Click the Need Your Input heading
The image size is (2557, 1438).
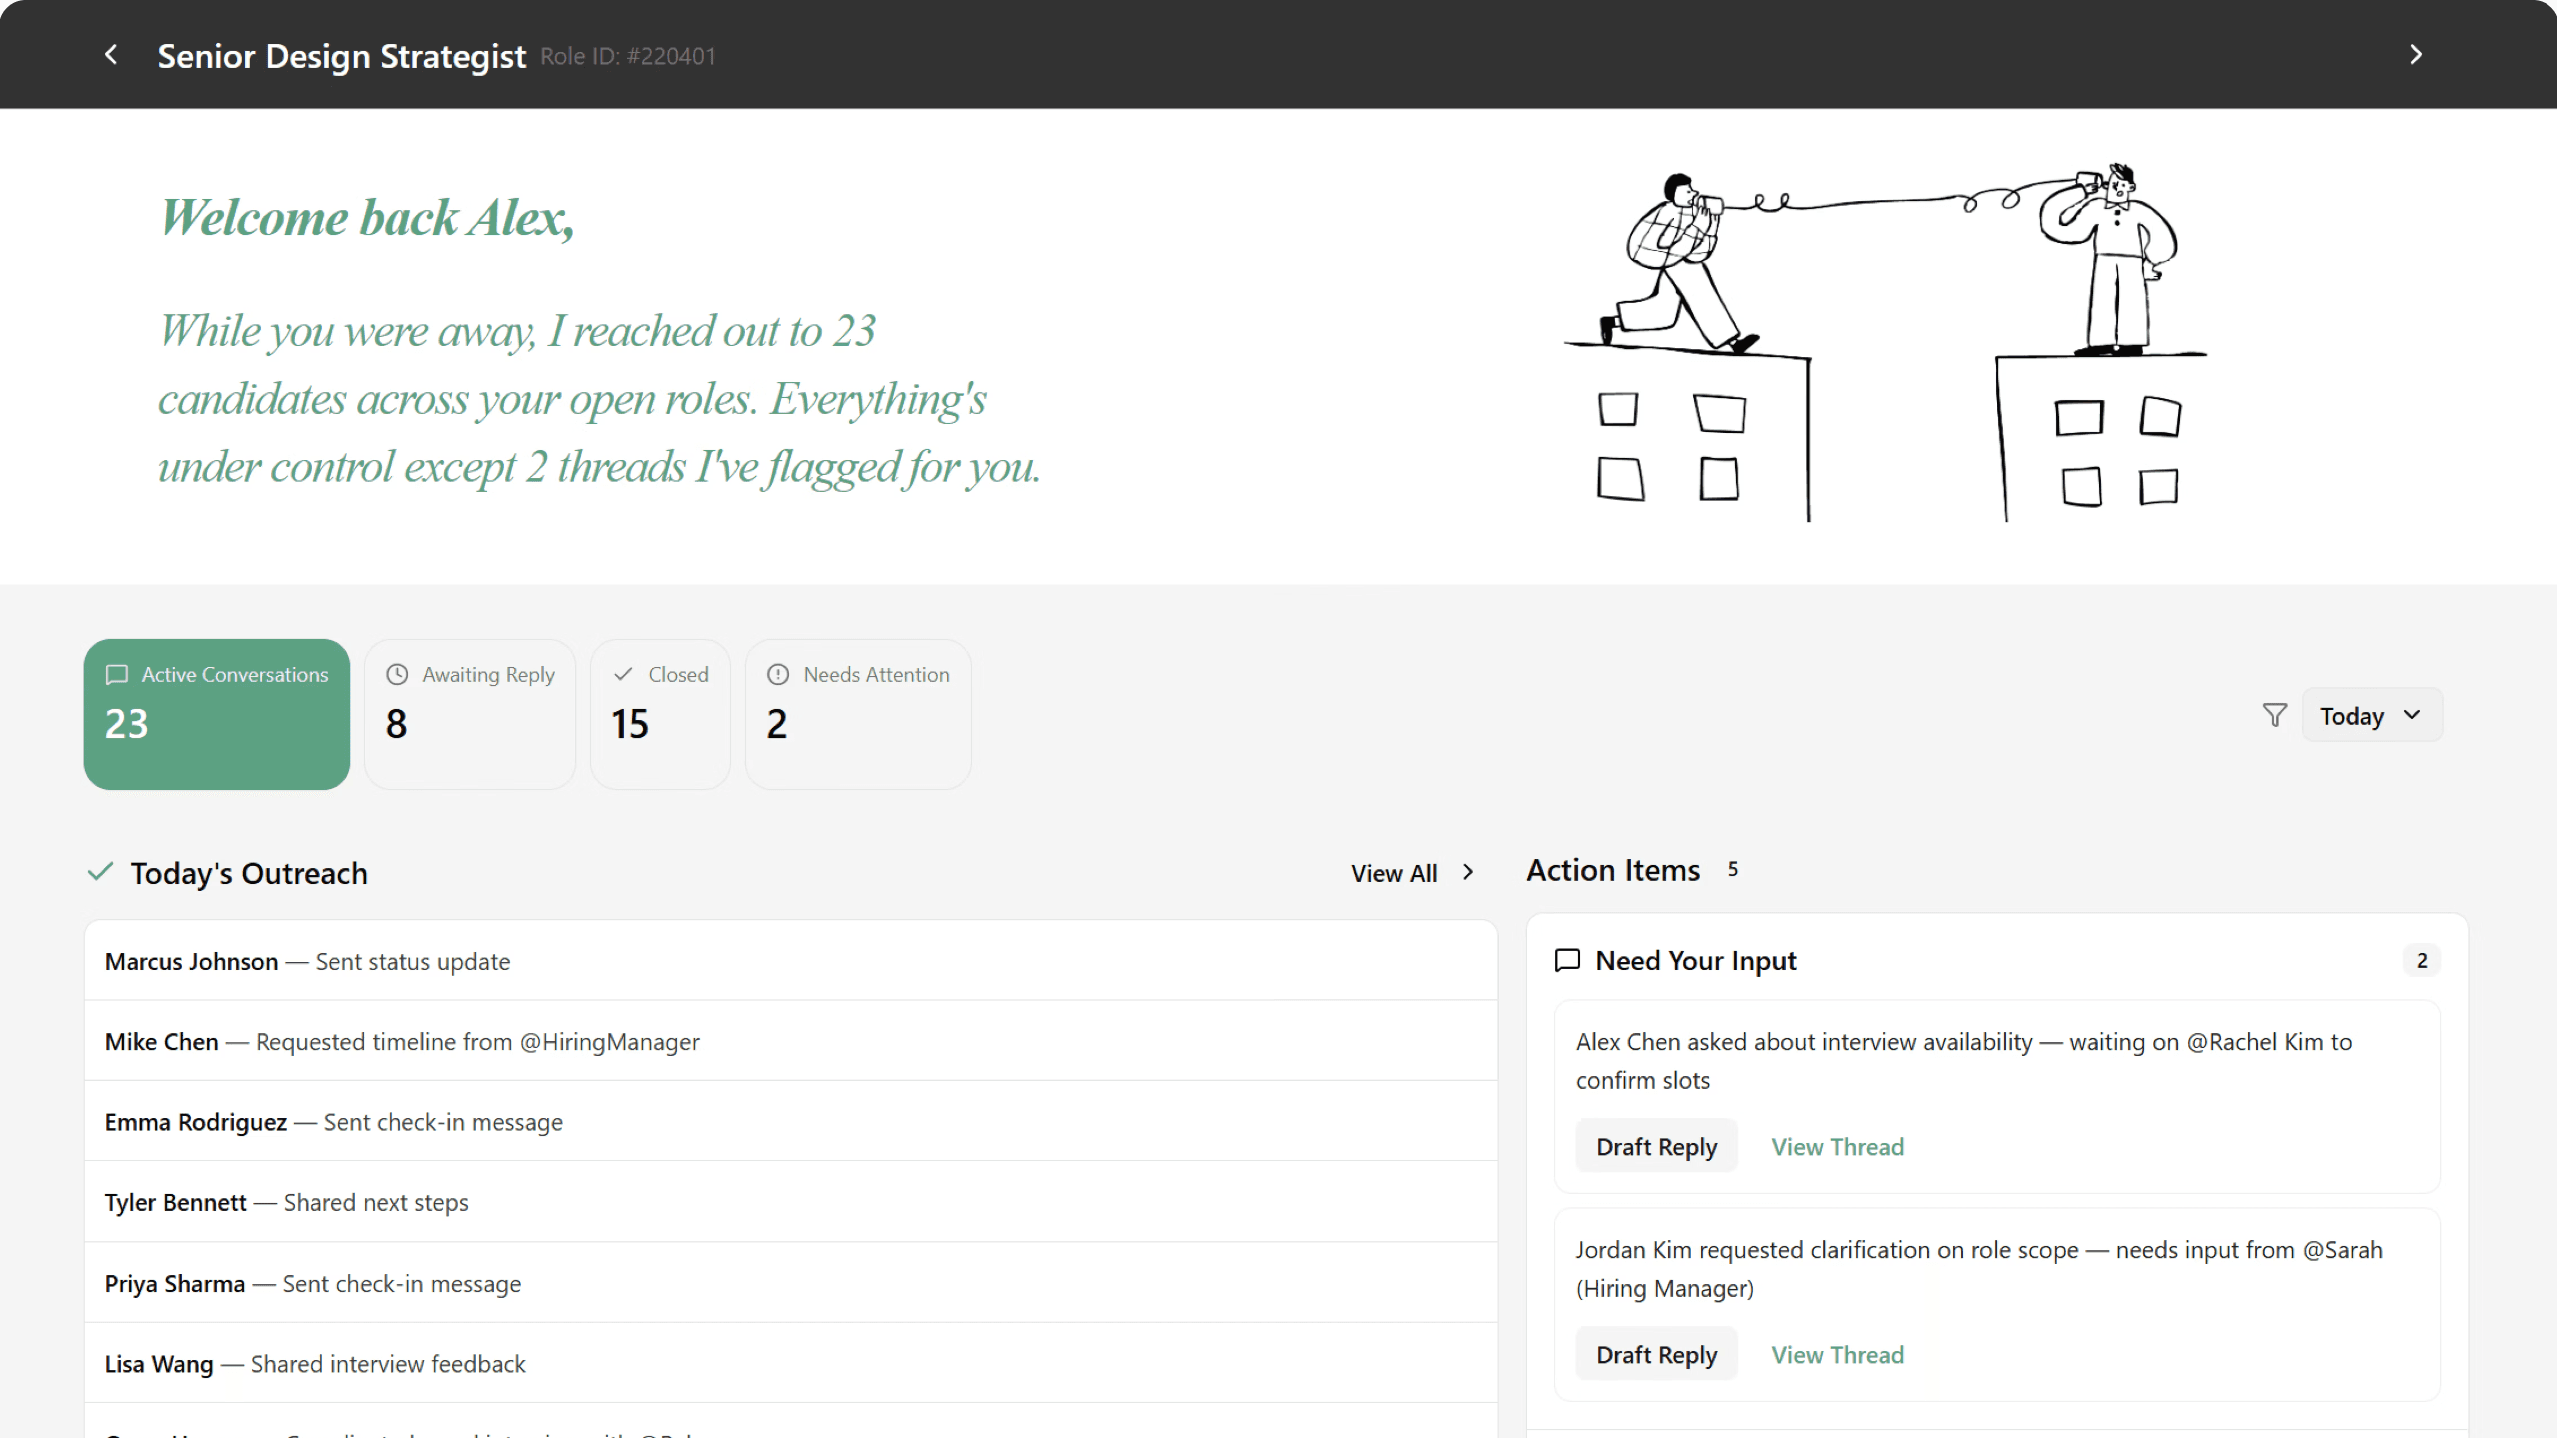click(x=1696, y=960)
